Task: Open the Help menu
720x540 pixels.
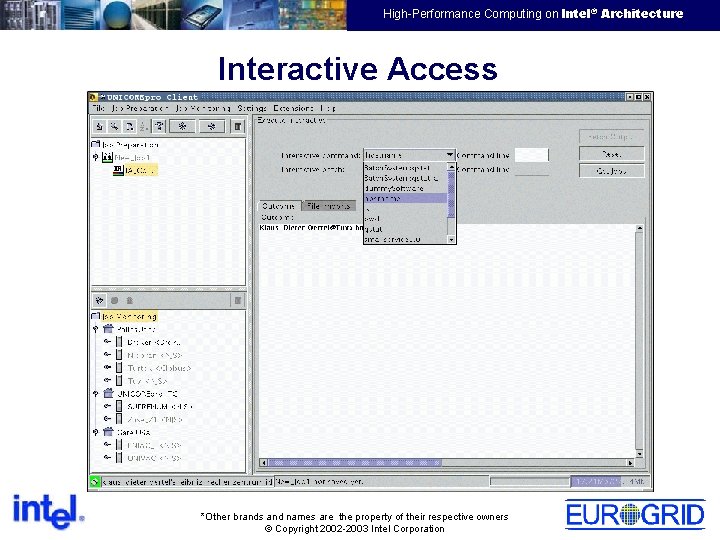Action: (x=328, y=108)
